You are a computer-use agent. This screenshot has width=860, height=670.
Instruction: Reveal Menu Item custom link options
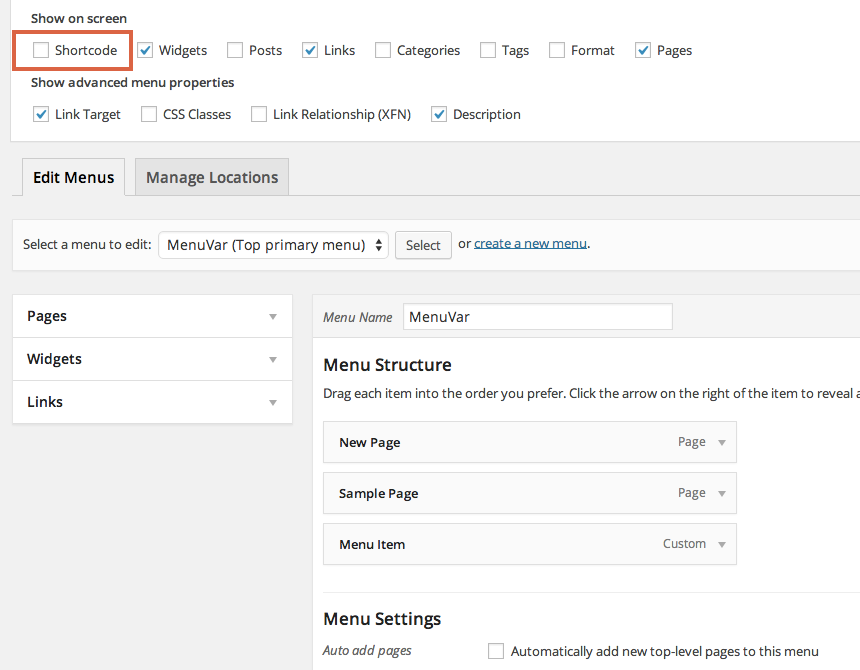[722, 545]
